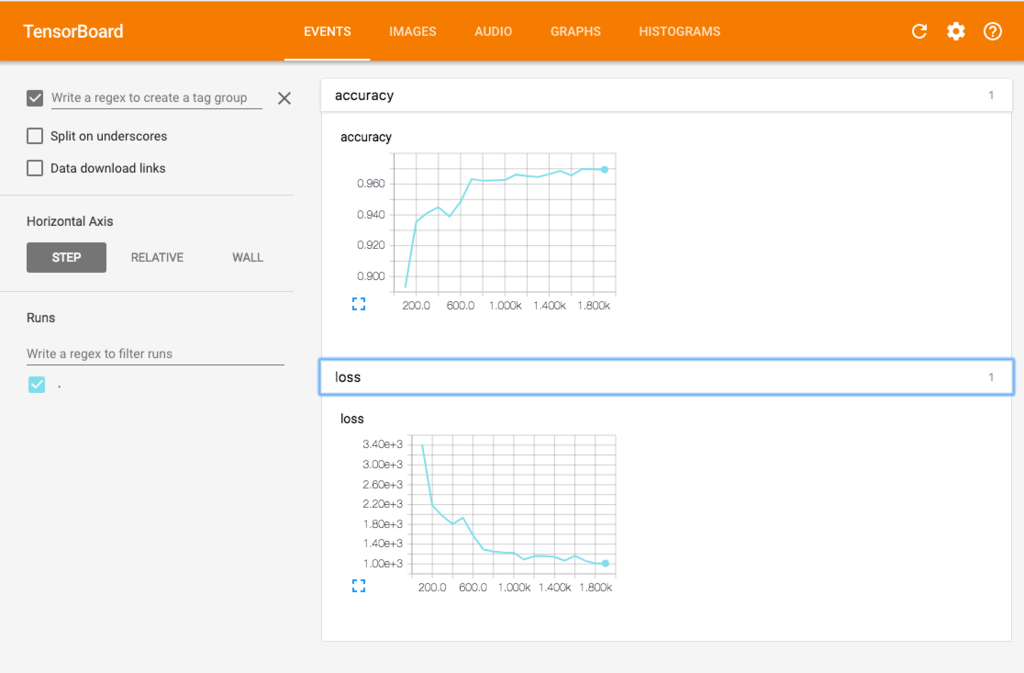Enable Data download links checkbox
Screen dimensions: 1024x673
[x=35, y=168]
